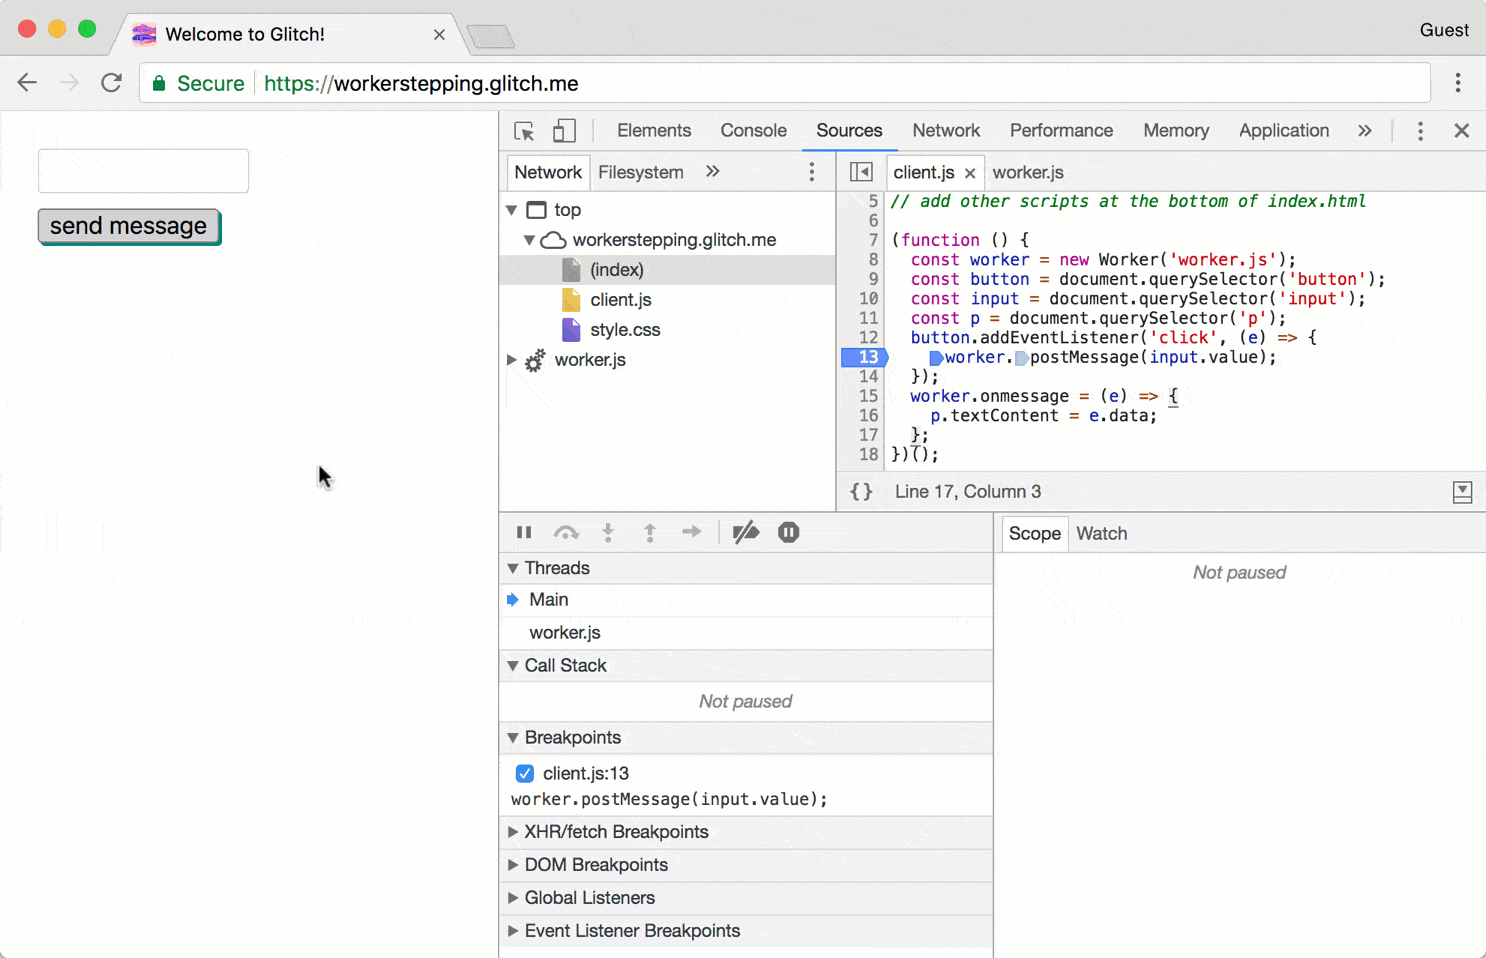Click the pause script execution toggle
Image resolution: width=1486 pixels, height=958 pixels.
coord(524,532)
